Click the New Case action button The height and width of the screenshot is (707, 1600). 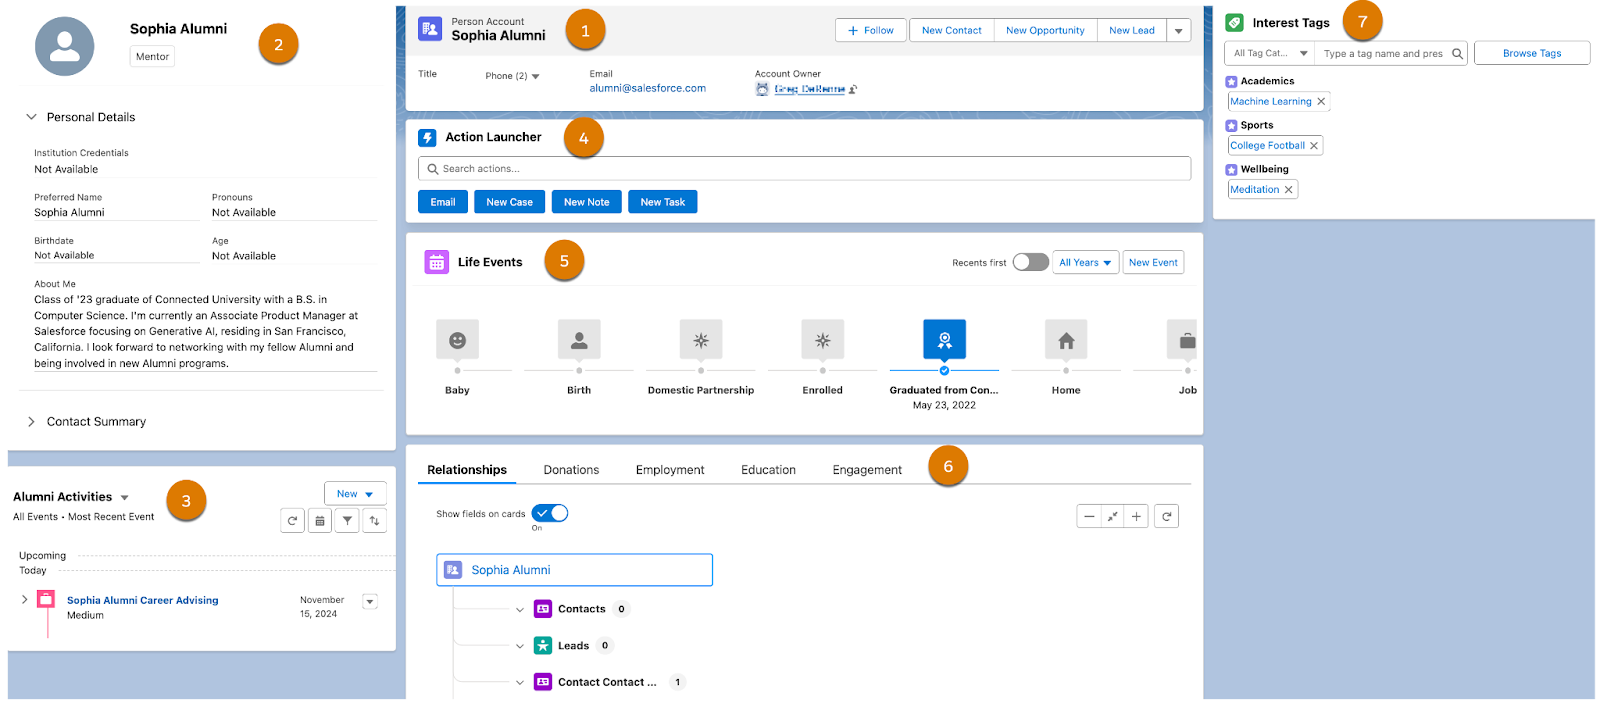[510, 202]
